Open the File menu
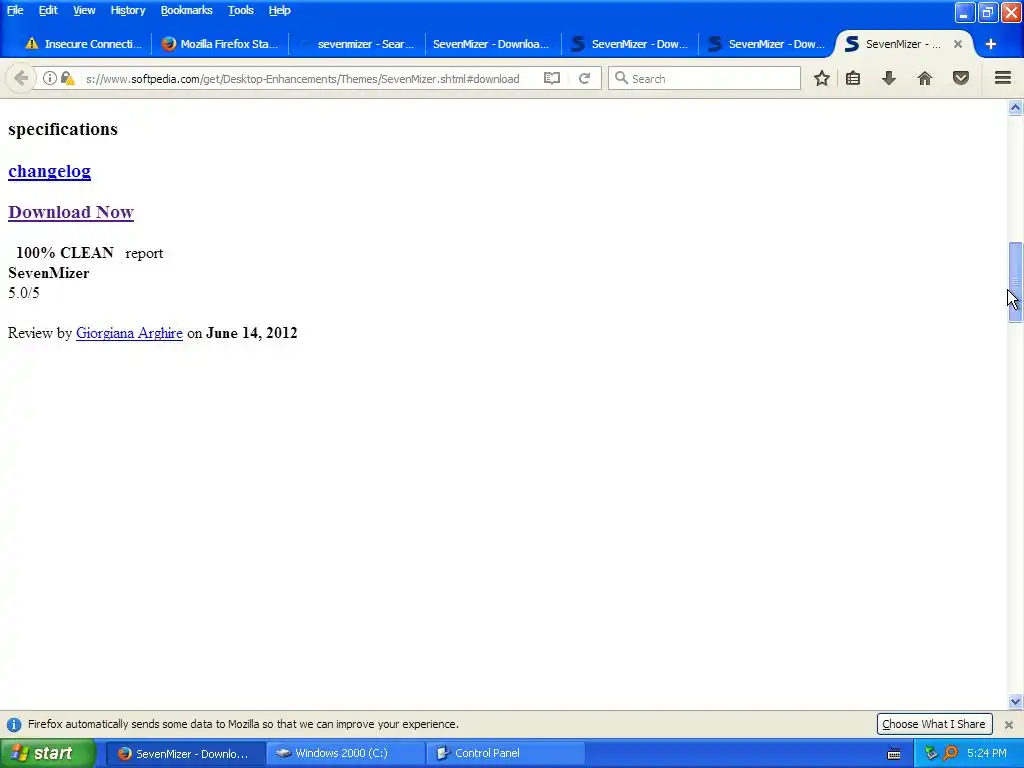 click(x=15, y=10)
